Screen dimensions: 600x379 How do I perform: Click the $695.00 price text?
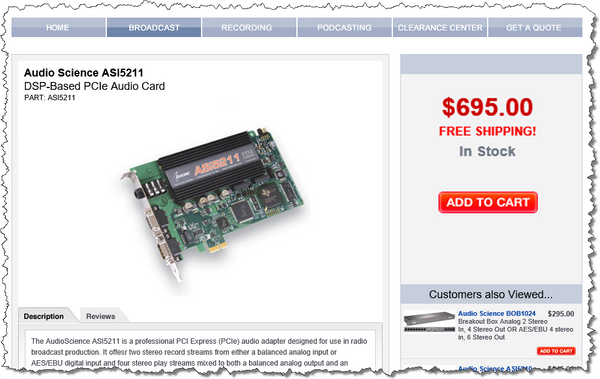488,107
